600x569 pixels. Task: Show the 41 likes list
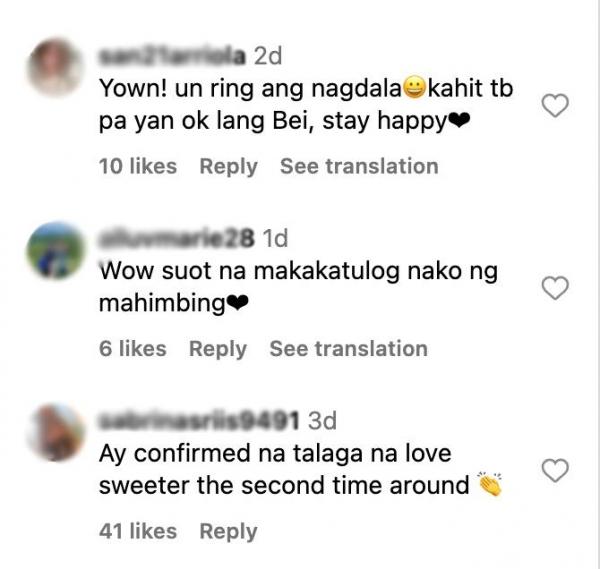coord(138,532)
